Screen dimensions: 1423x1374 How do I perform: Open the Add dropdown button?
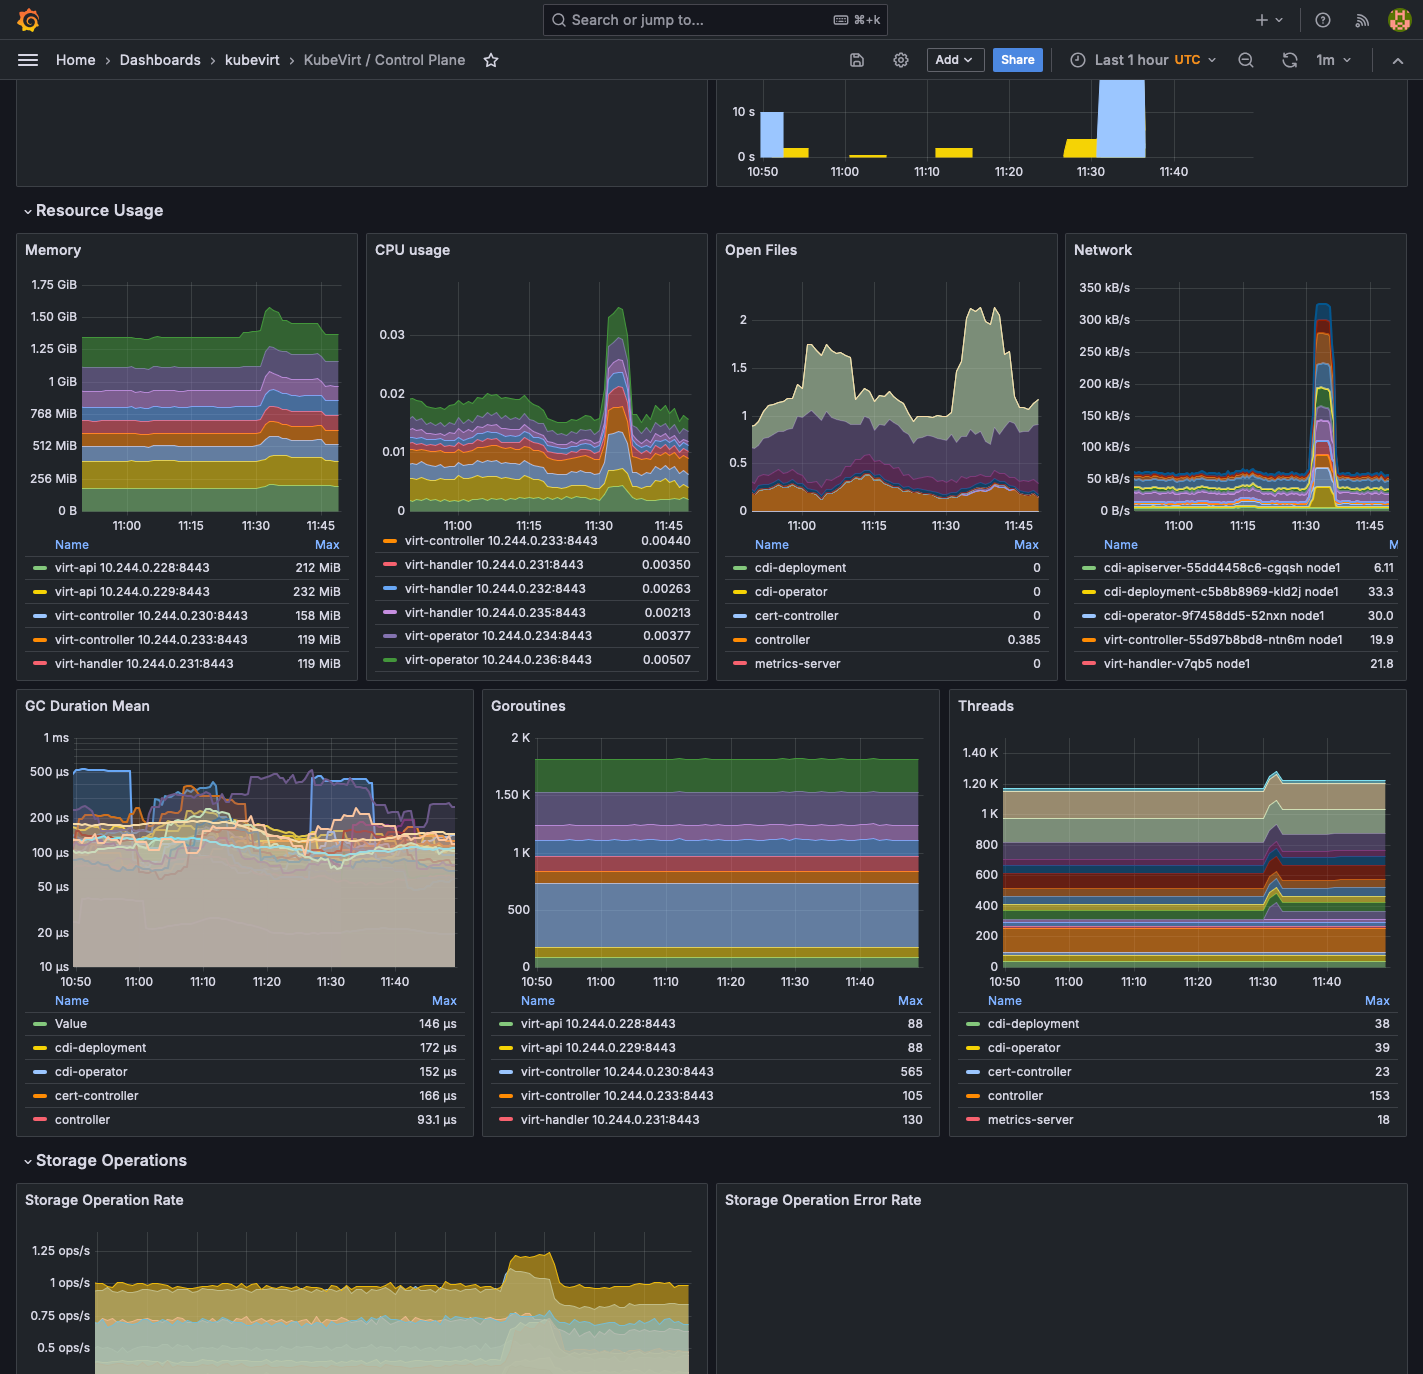pyautogui.click(x=955, y=60)
